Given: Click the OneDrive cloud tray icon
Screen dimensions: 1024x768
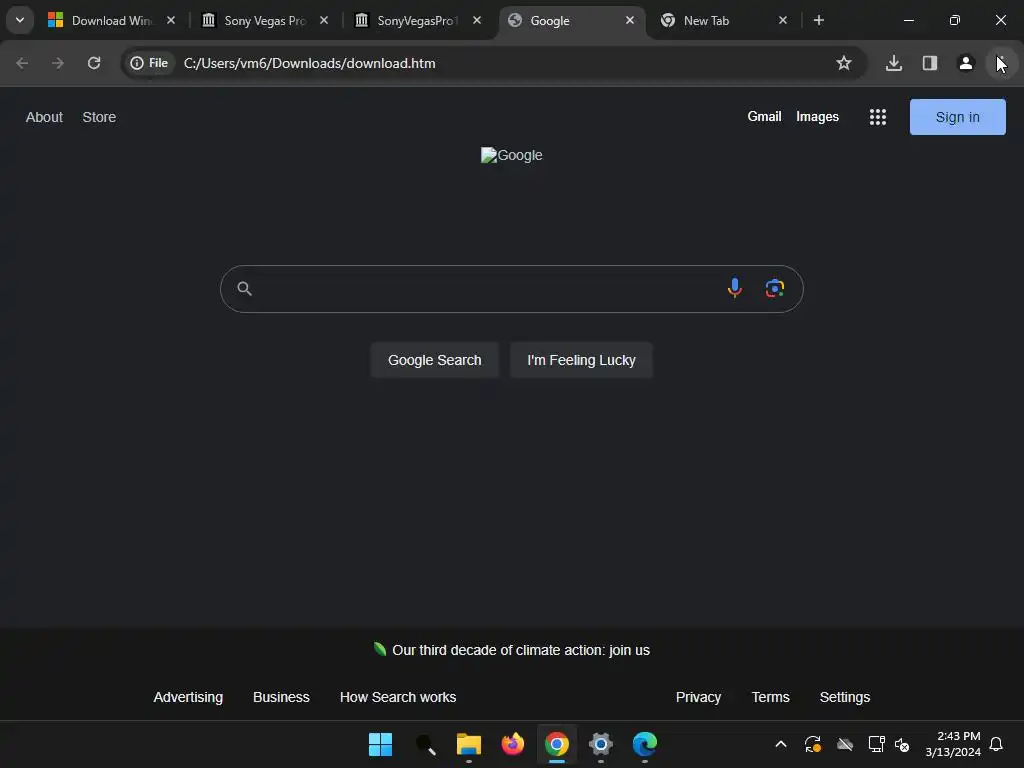Looking at the screenshot, I should click(x=844, y=744).
